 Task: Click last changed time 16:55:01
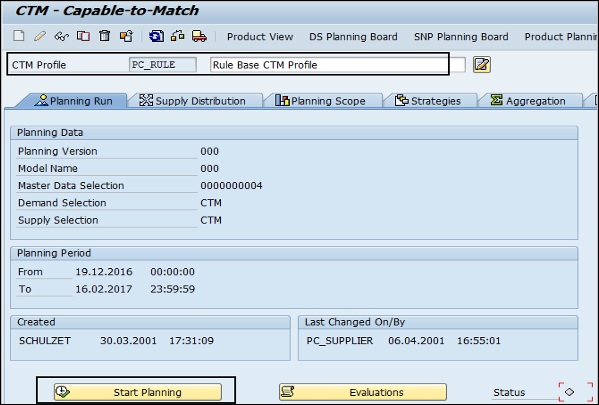479,340
